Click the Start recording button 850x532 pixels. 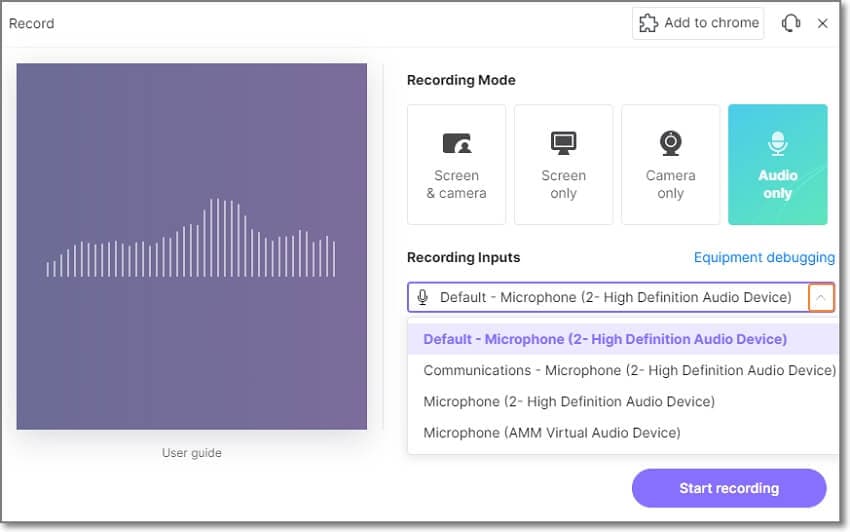(729, 488)
